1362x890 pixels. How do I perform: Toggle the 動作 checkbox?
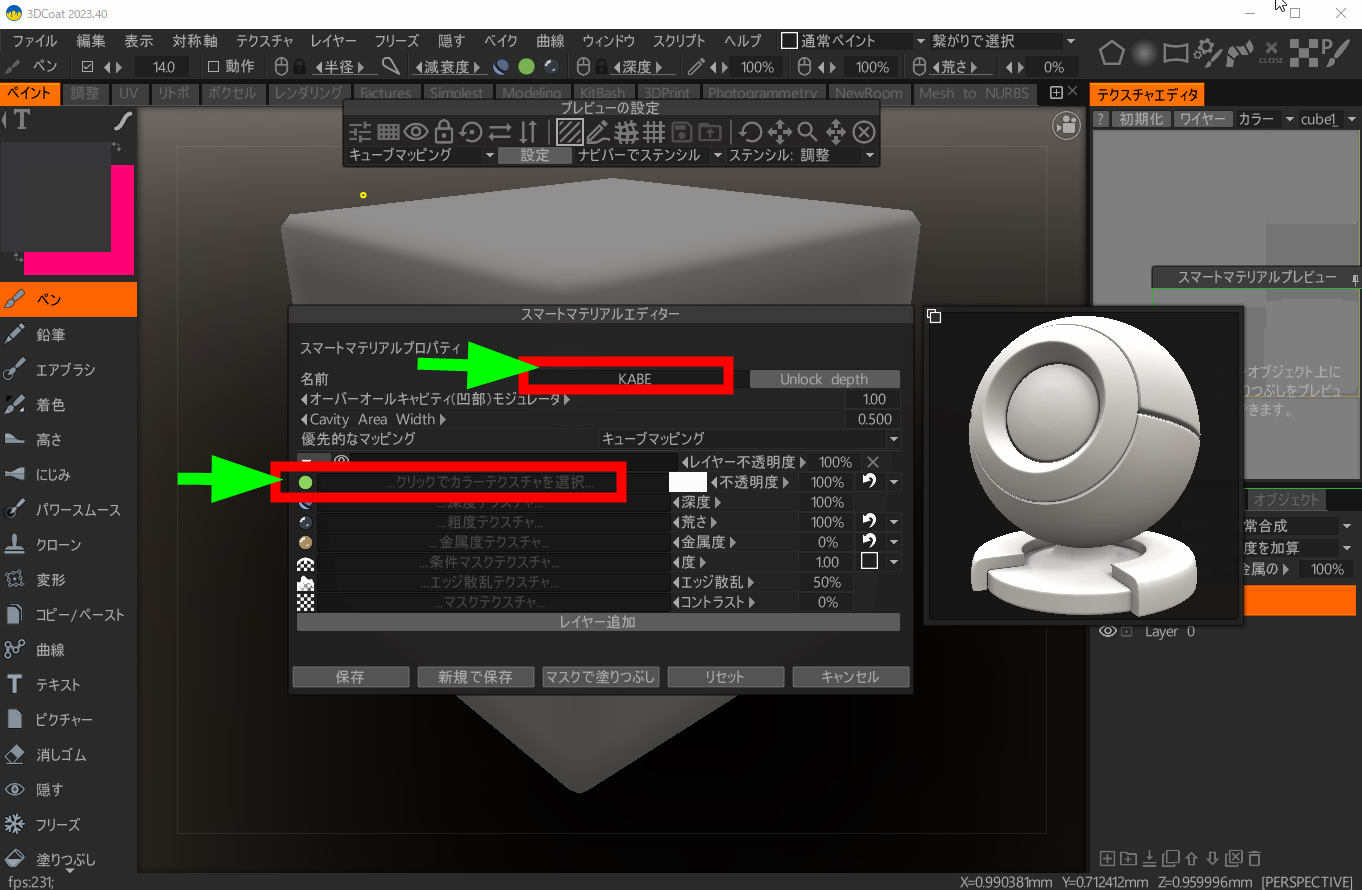[213, 67]
